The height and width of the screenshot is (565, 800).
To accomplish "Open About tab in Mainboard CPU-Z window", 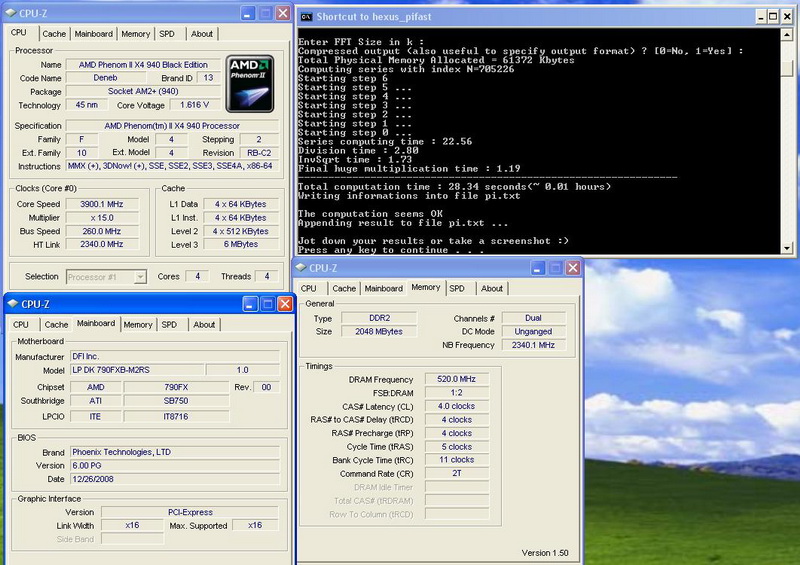I will (204, 325).
